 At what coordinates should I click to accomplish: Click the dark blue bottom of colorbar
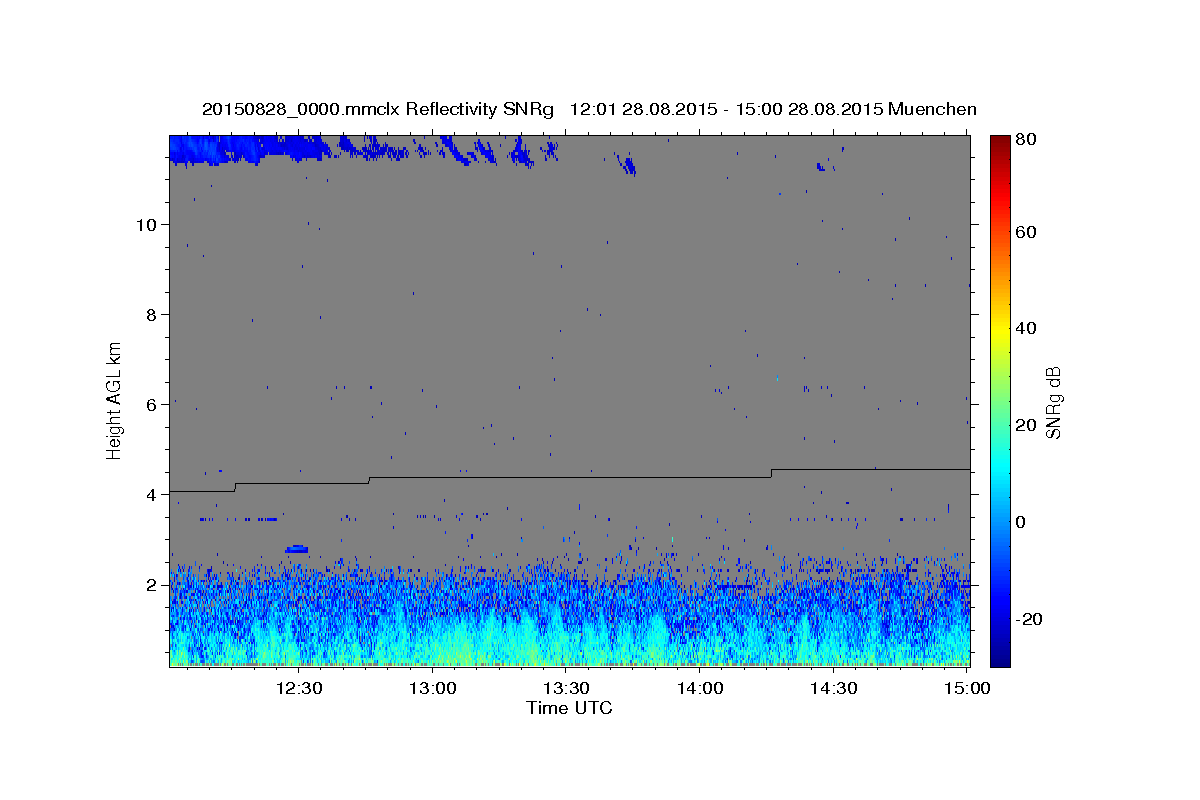click(x=1000, y=659)
